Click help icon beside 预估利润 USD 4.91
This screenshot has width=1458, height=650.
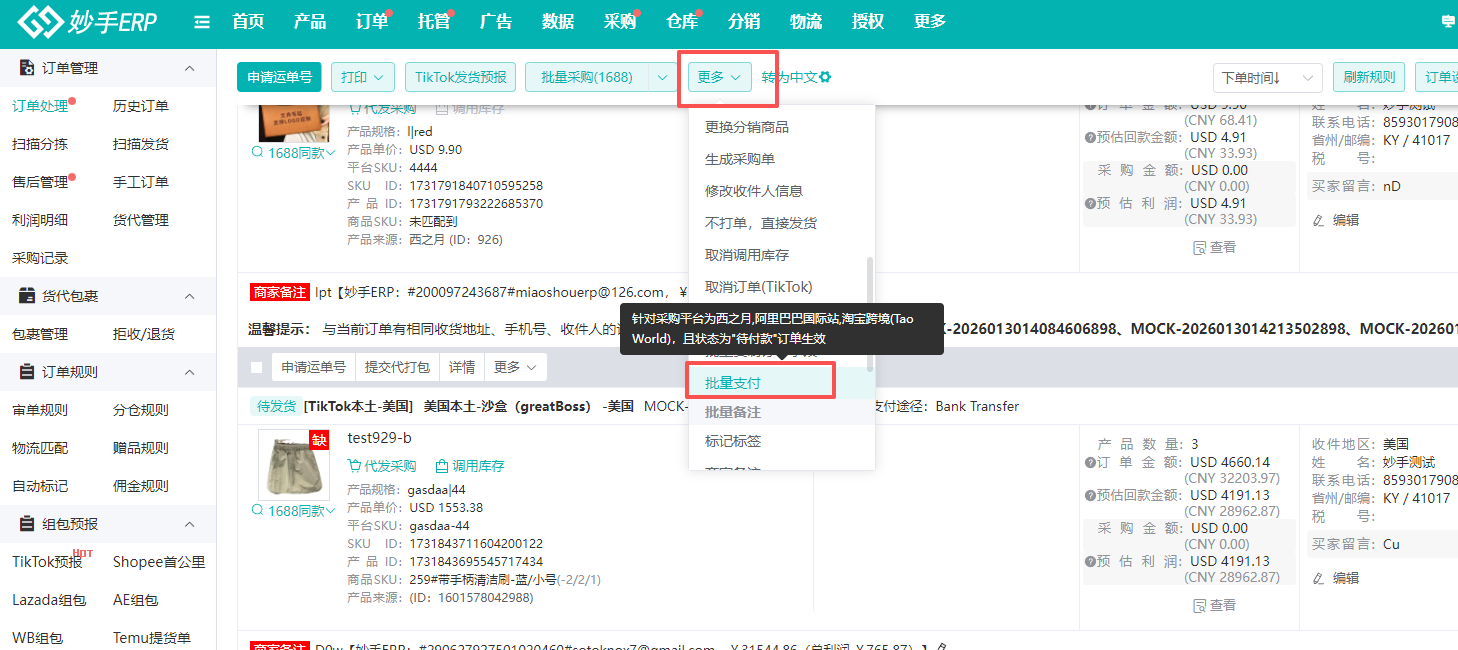pyautogui.click(x=1091, y=203)
